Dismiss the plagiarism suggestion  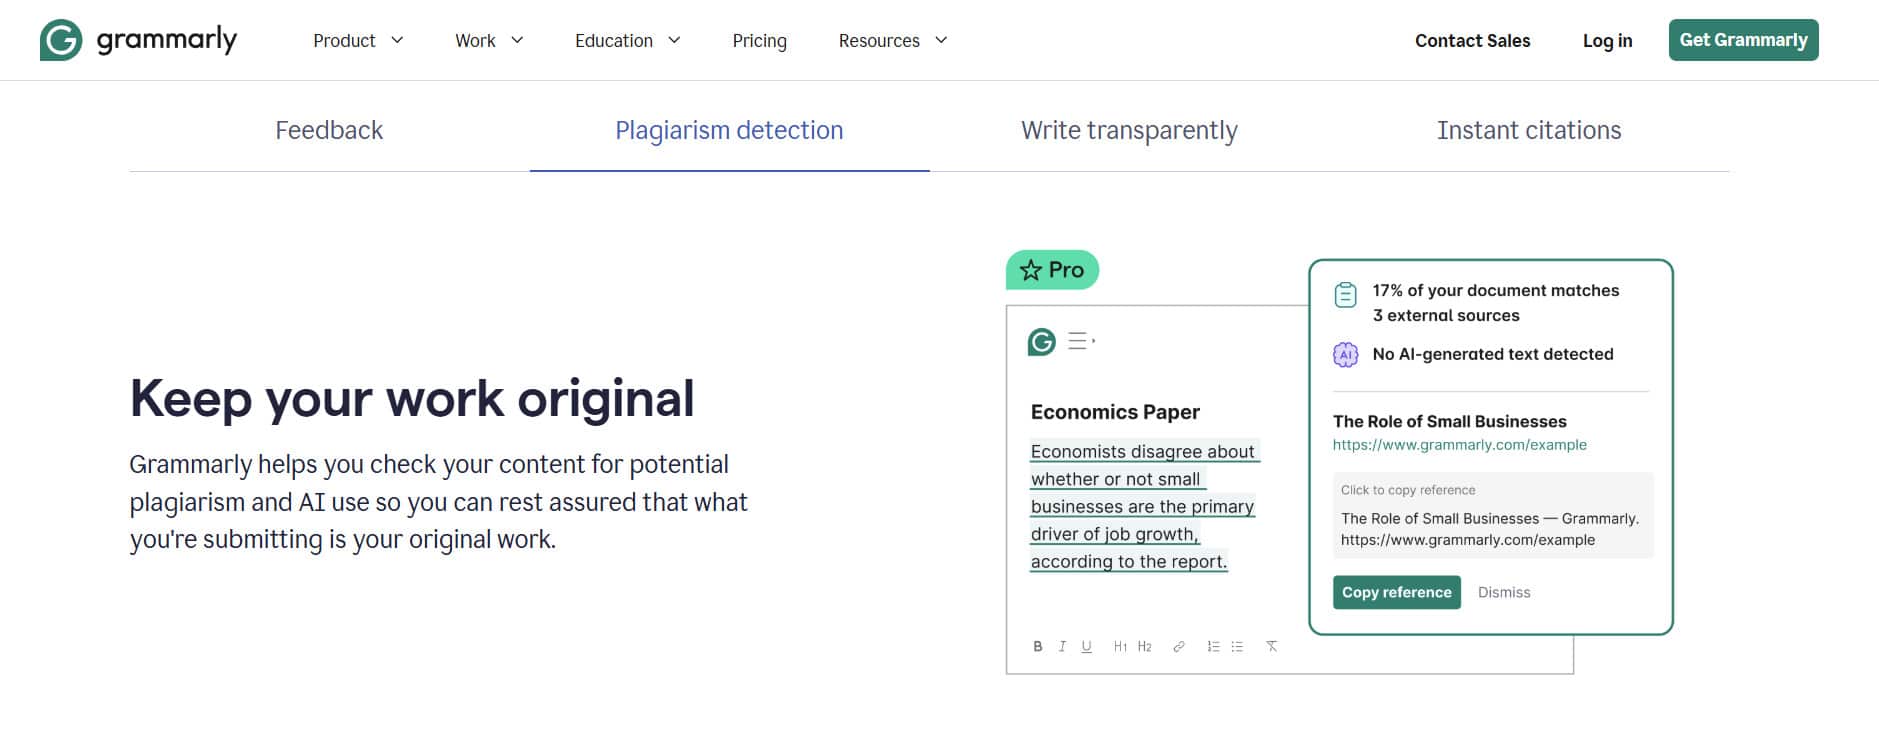pos(1504,592)
